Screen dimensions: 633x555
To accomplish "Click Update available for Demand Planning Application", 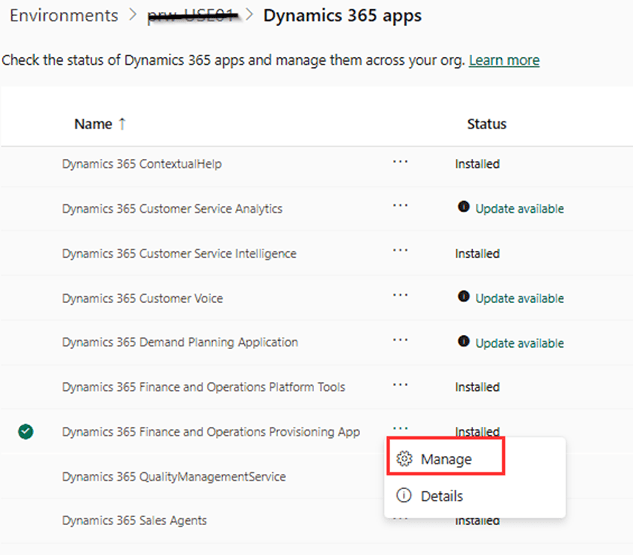I will [519, 343].
